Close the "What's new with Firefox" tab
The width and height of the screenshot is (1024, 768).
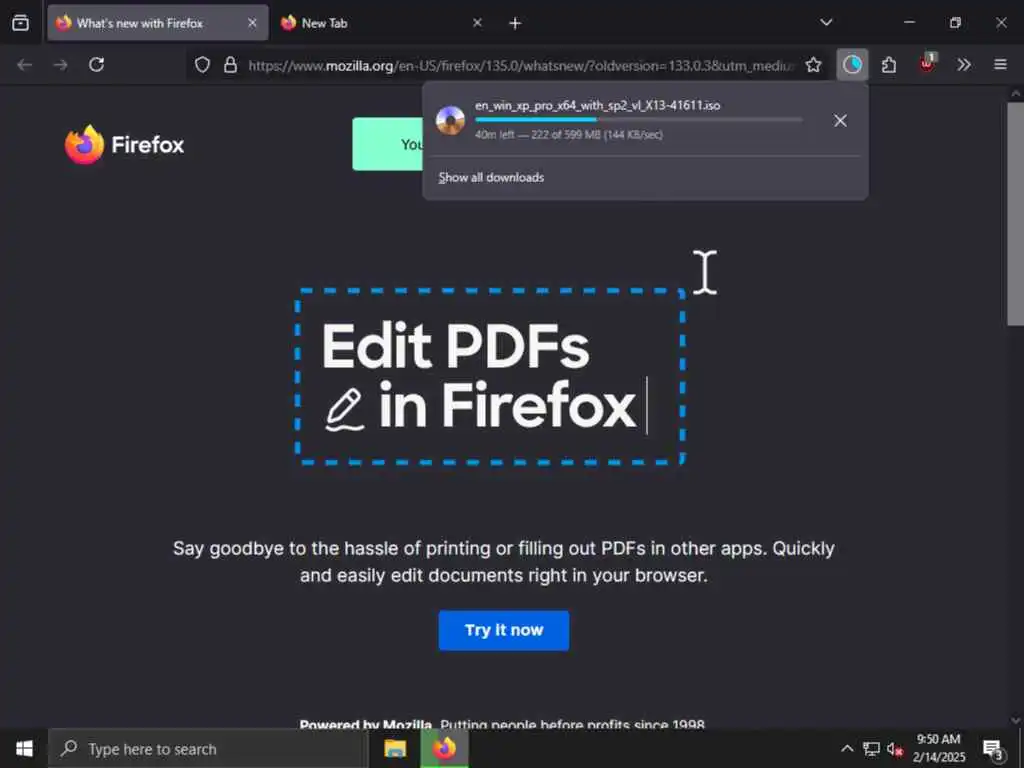click(252, 23)
